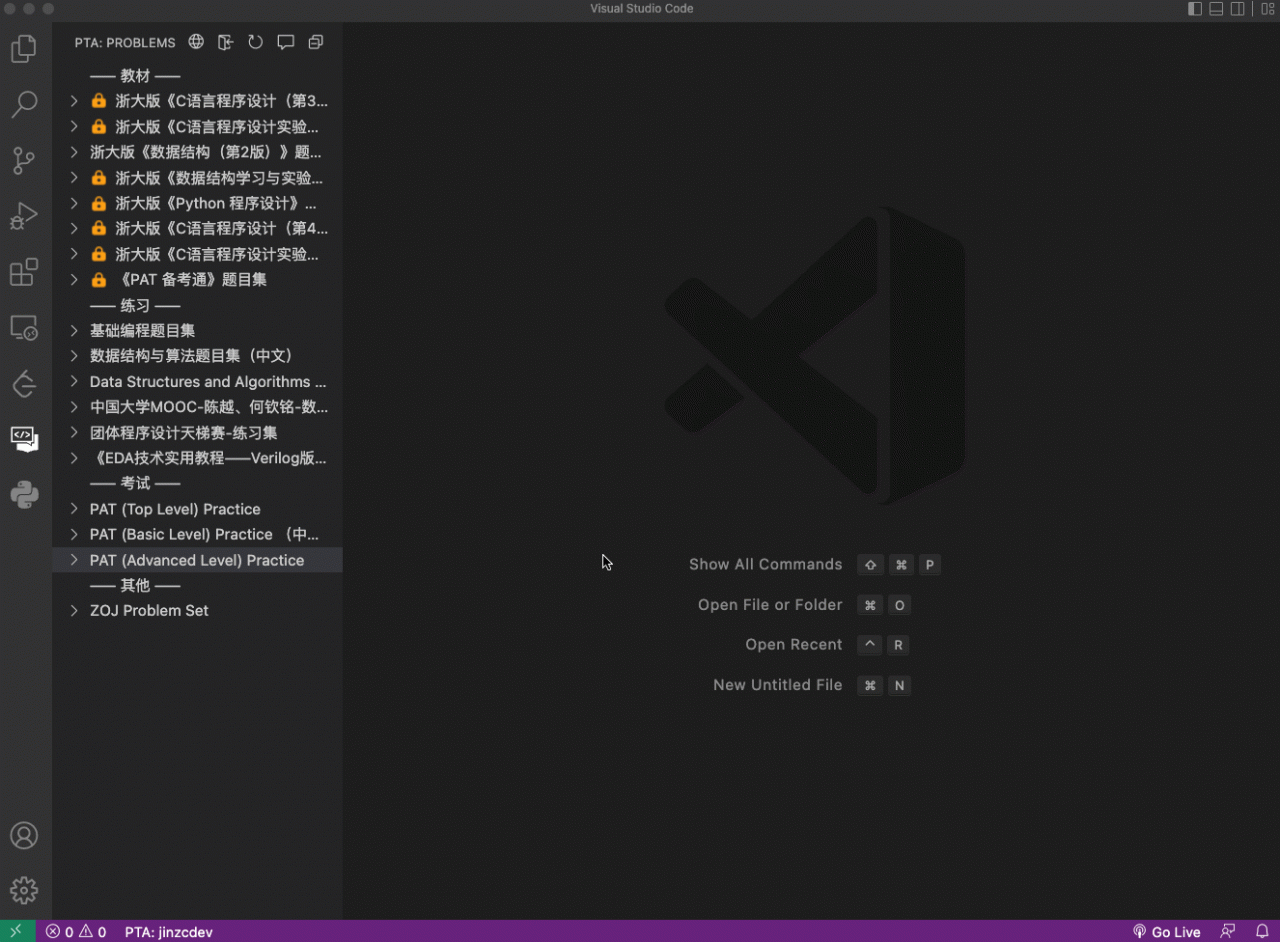
Task: Collapse all items in PTA Problems tree
Action: (316, 42)
